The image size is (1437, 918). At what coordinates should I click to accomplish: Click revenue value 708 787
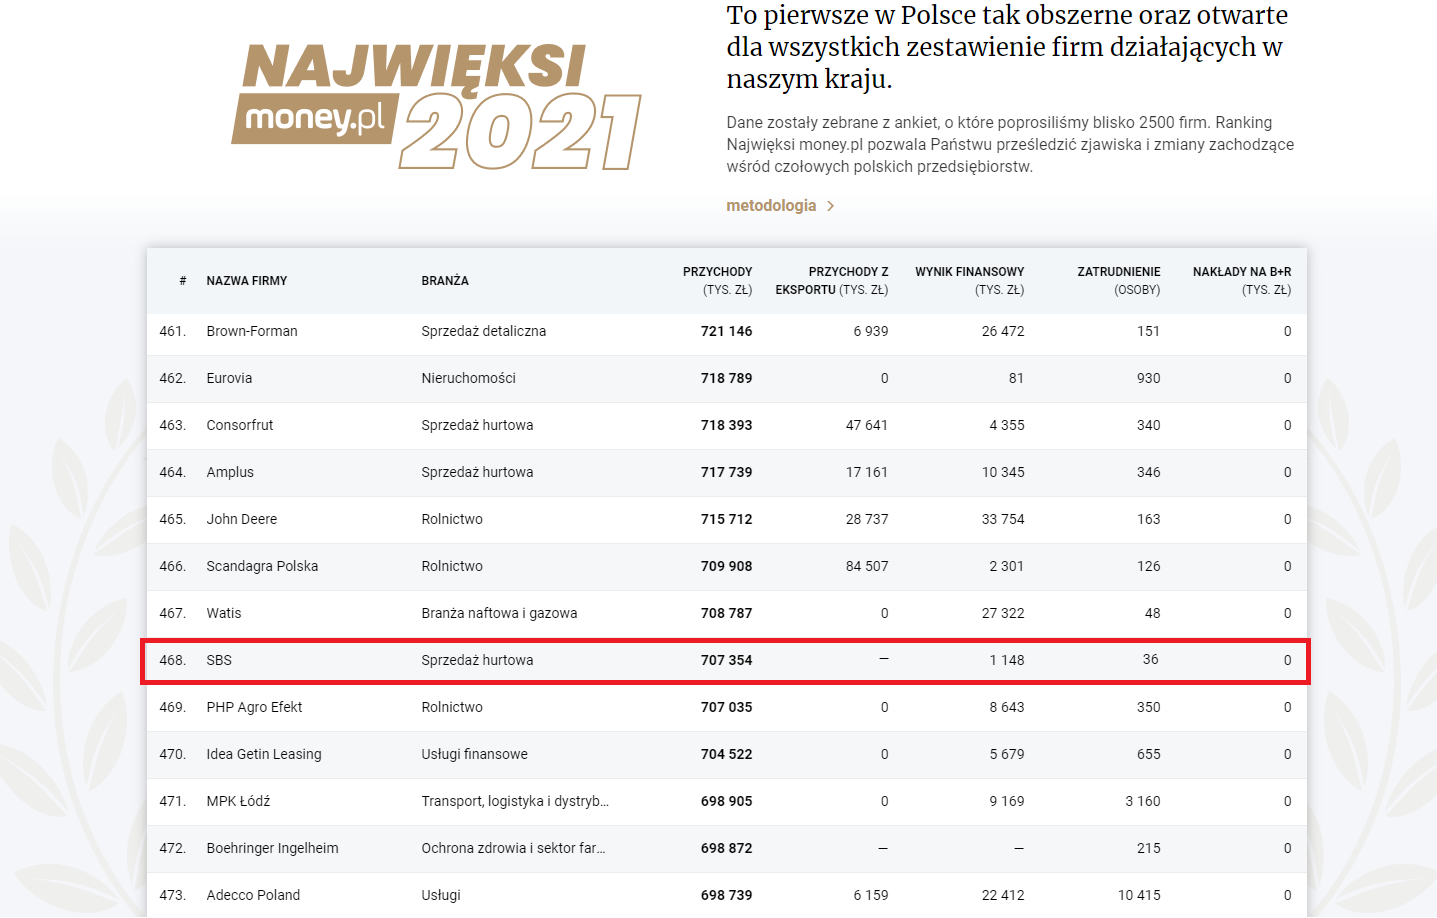(x=726, y=613)
